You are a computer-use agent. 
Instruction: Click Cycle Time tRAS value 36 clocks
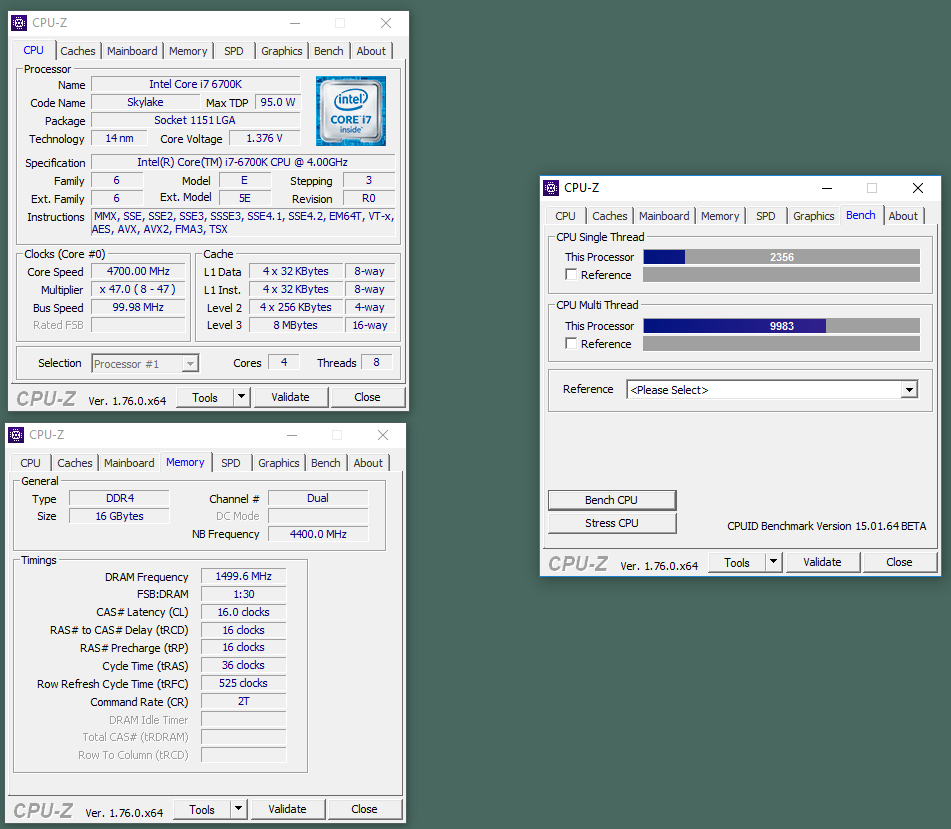click(243, 665)
